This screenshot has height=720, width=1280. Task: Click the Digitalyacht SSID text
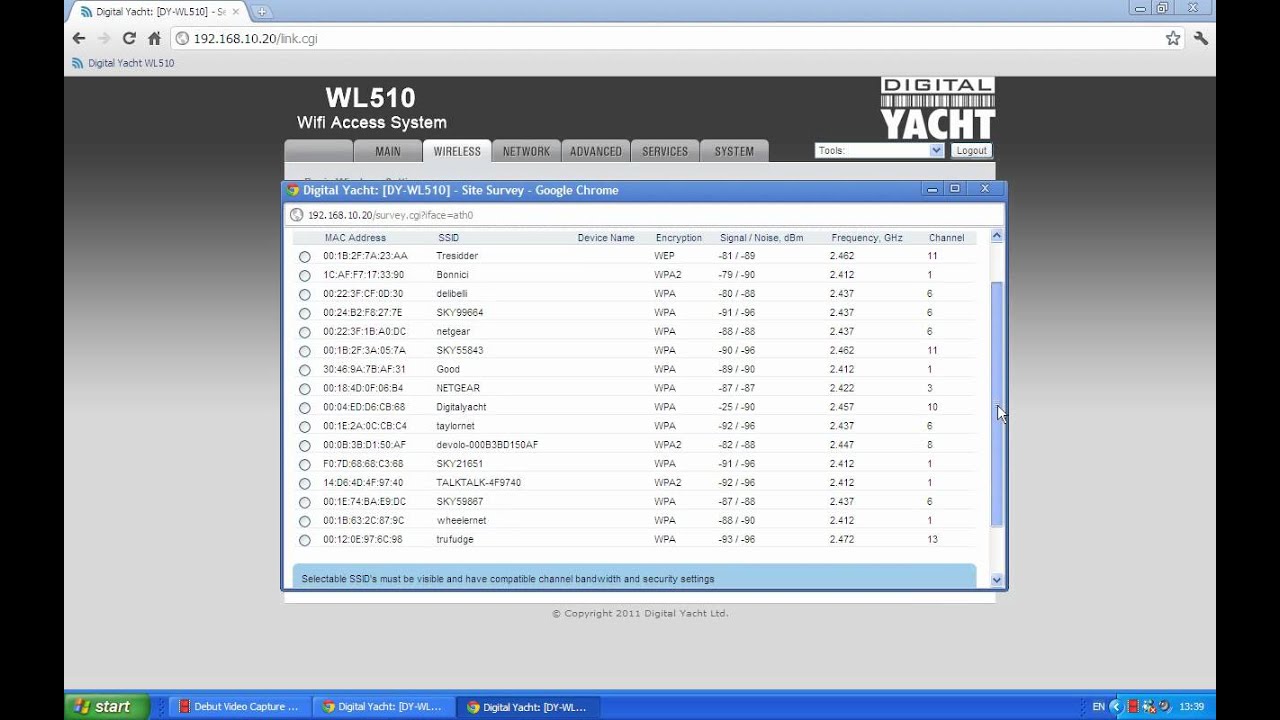(461, 407)
